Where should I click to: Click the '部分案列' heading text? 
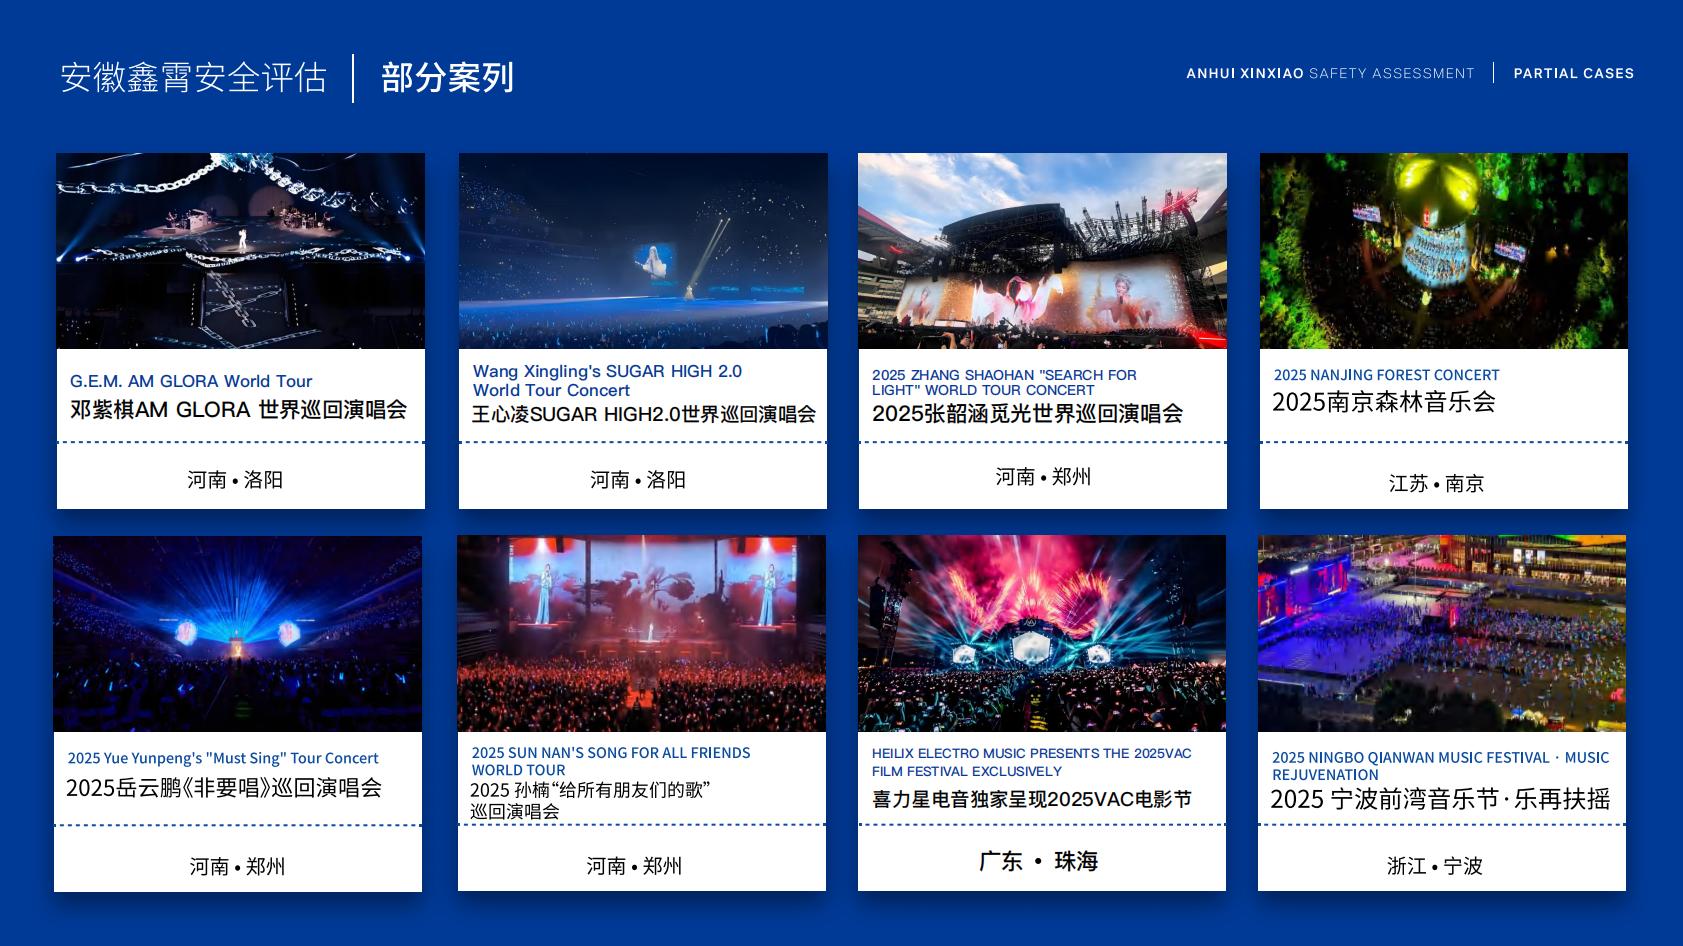coord(447,78)
